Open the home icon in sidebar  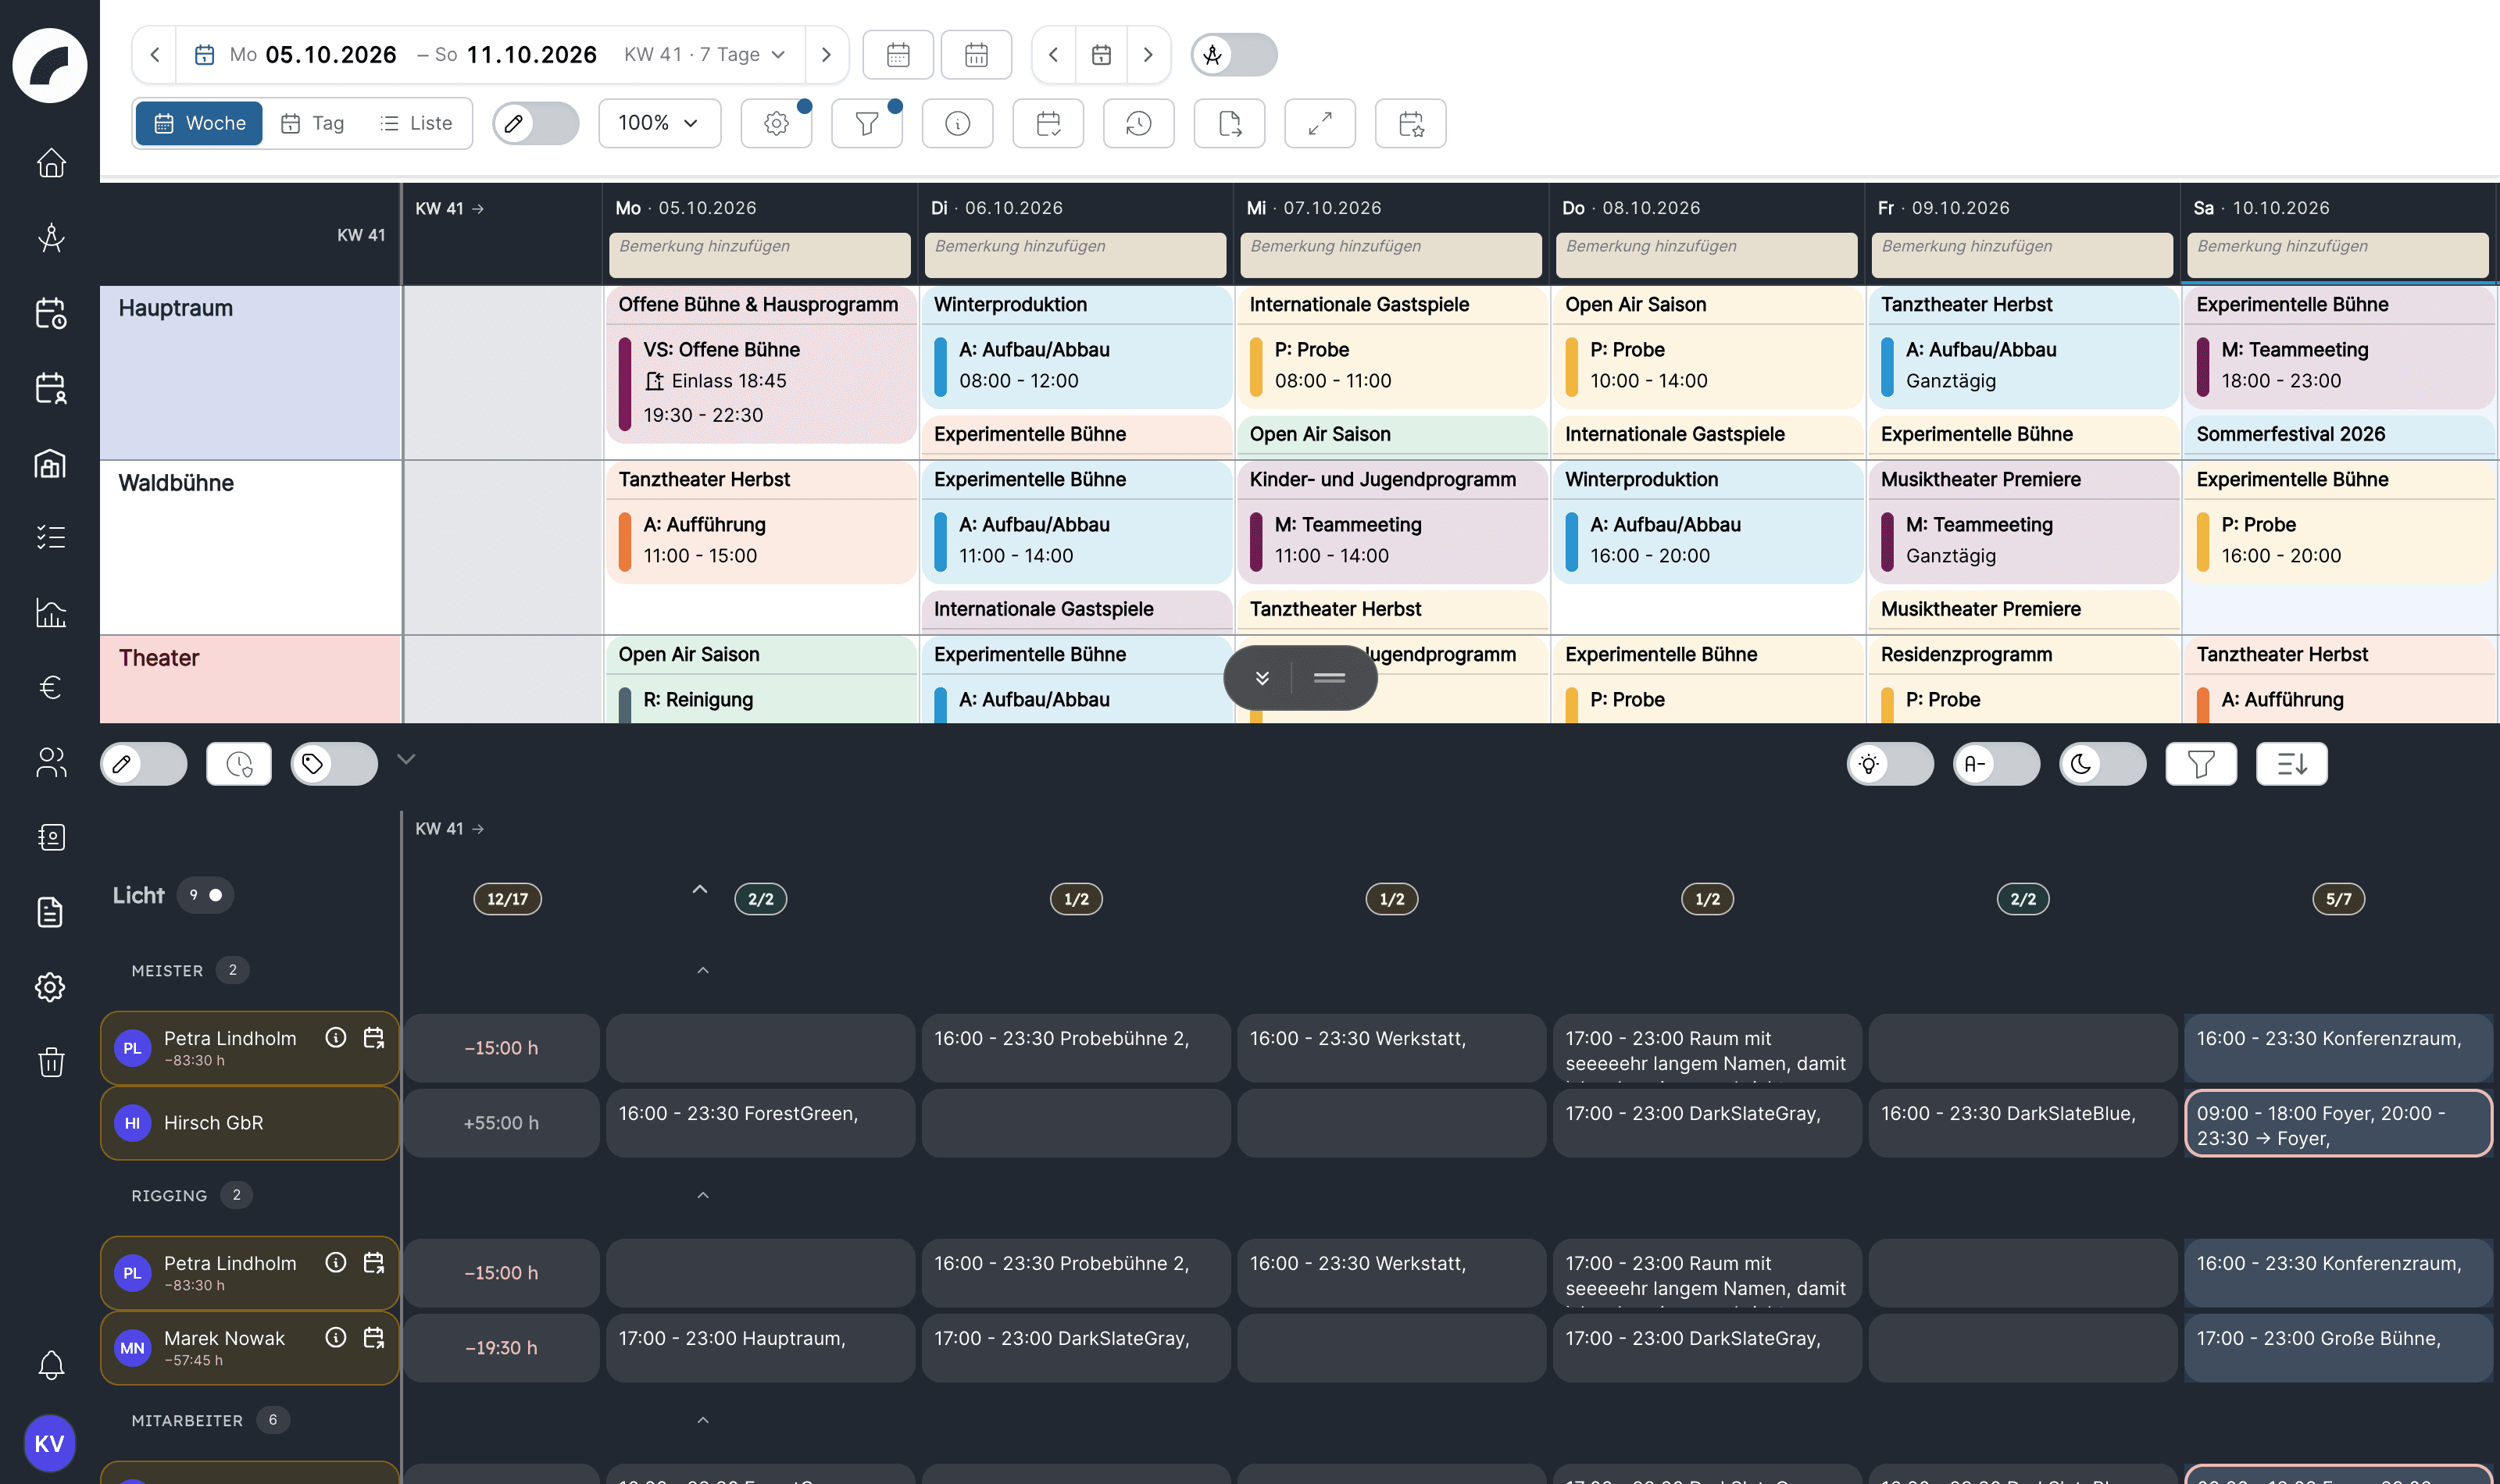click(51, 162)
